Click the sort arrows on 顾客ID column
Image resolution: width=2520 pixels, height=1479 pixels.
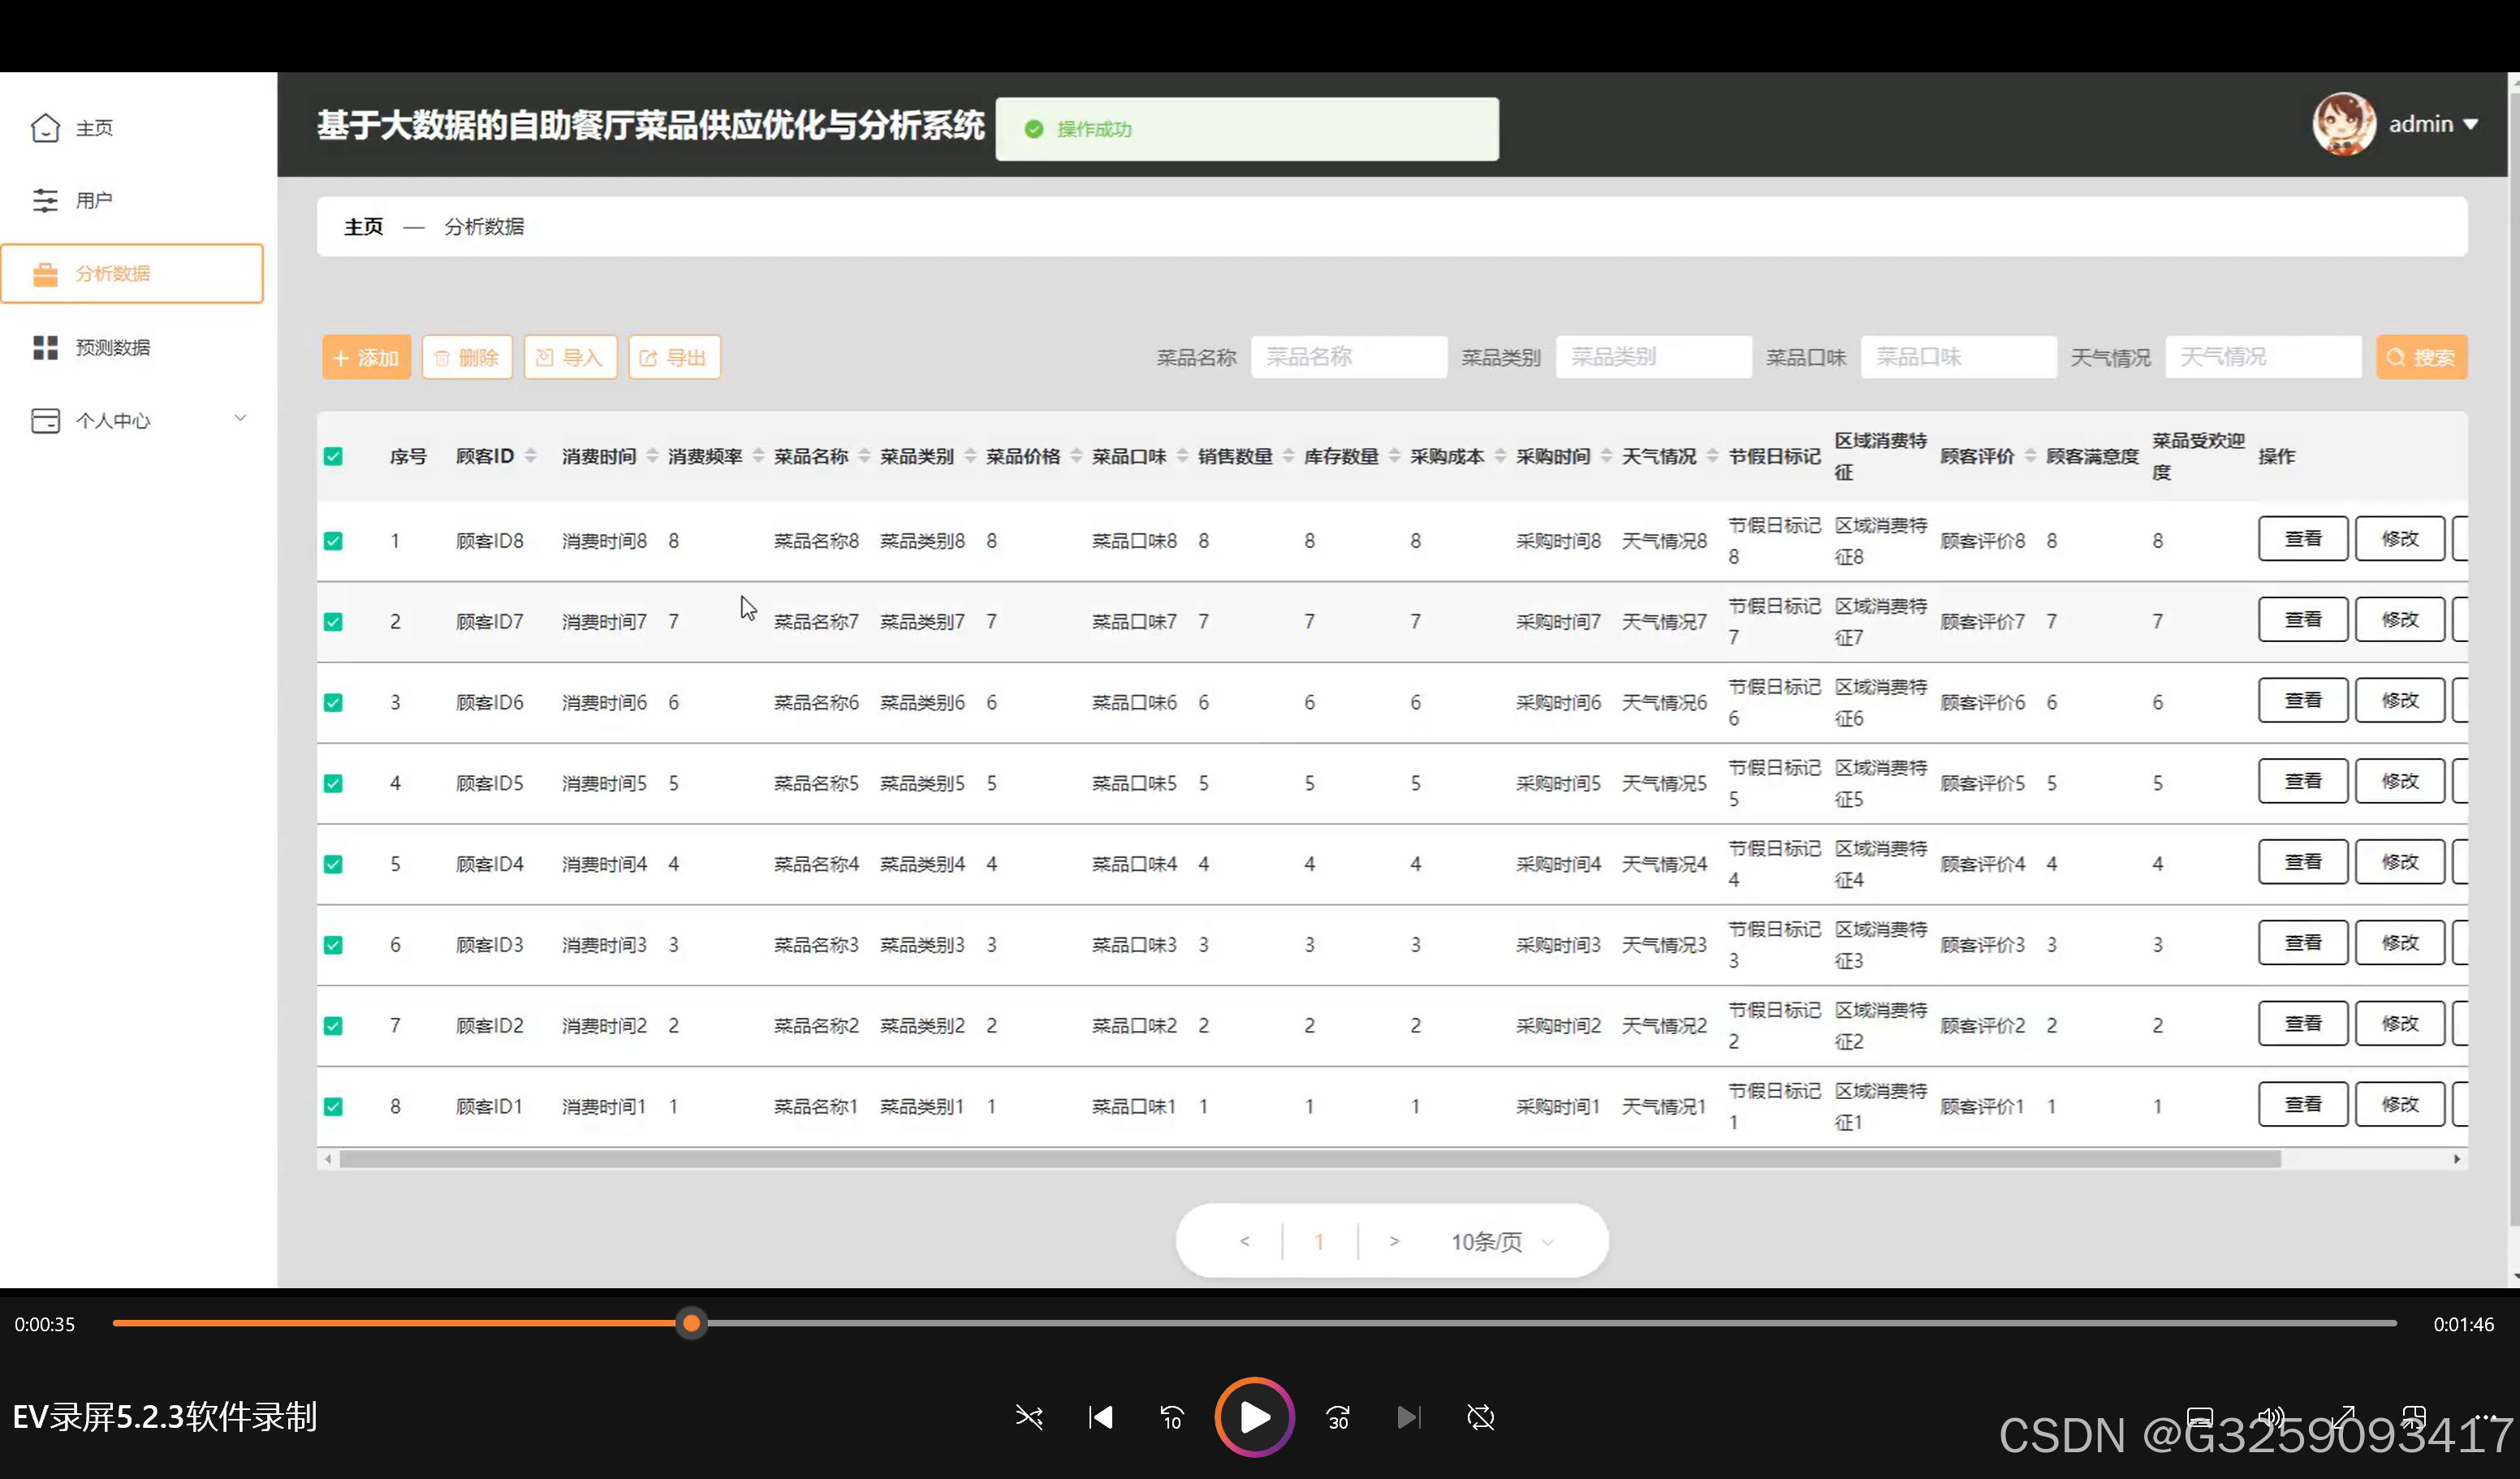pyautogui.click(x=531, y=456)
